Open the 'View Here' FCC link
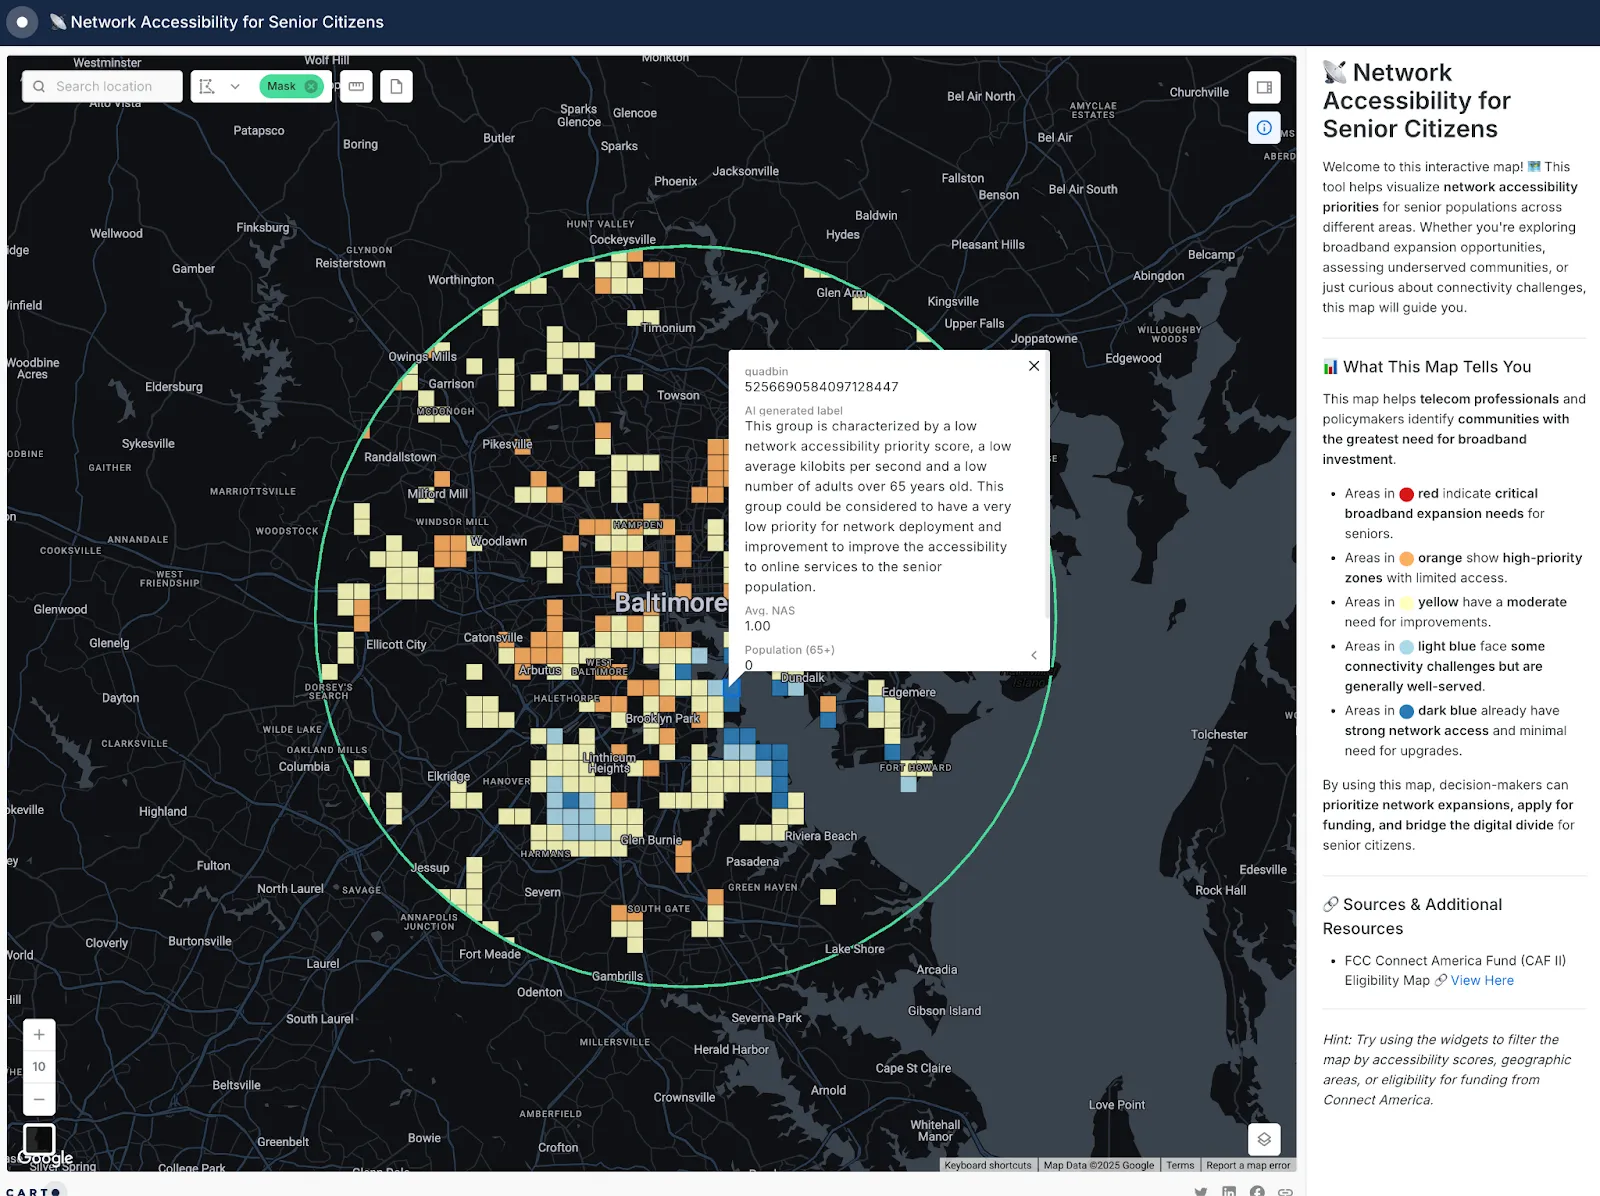The height and width of the screenshot is (1196, 1600). pyautogui.click(x=1482, y=981)
